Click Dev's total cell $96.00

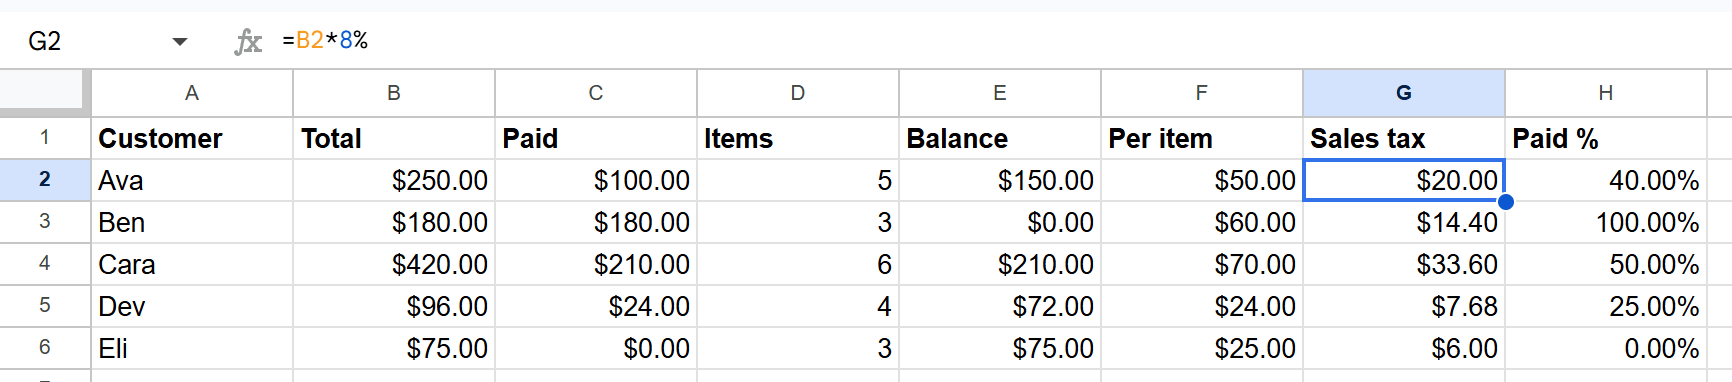pos(394,306)
